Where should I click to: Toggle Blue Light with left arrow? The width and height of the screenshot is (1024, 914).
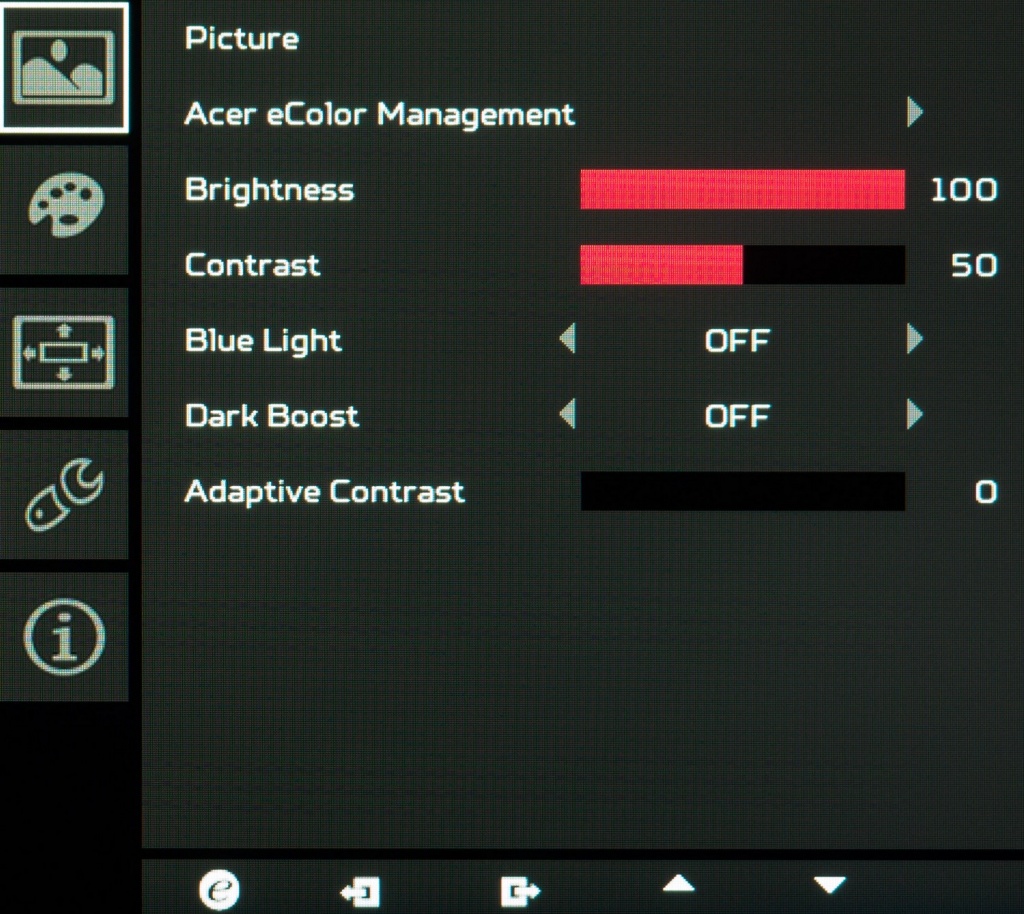pos(568,339)
